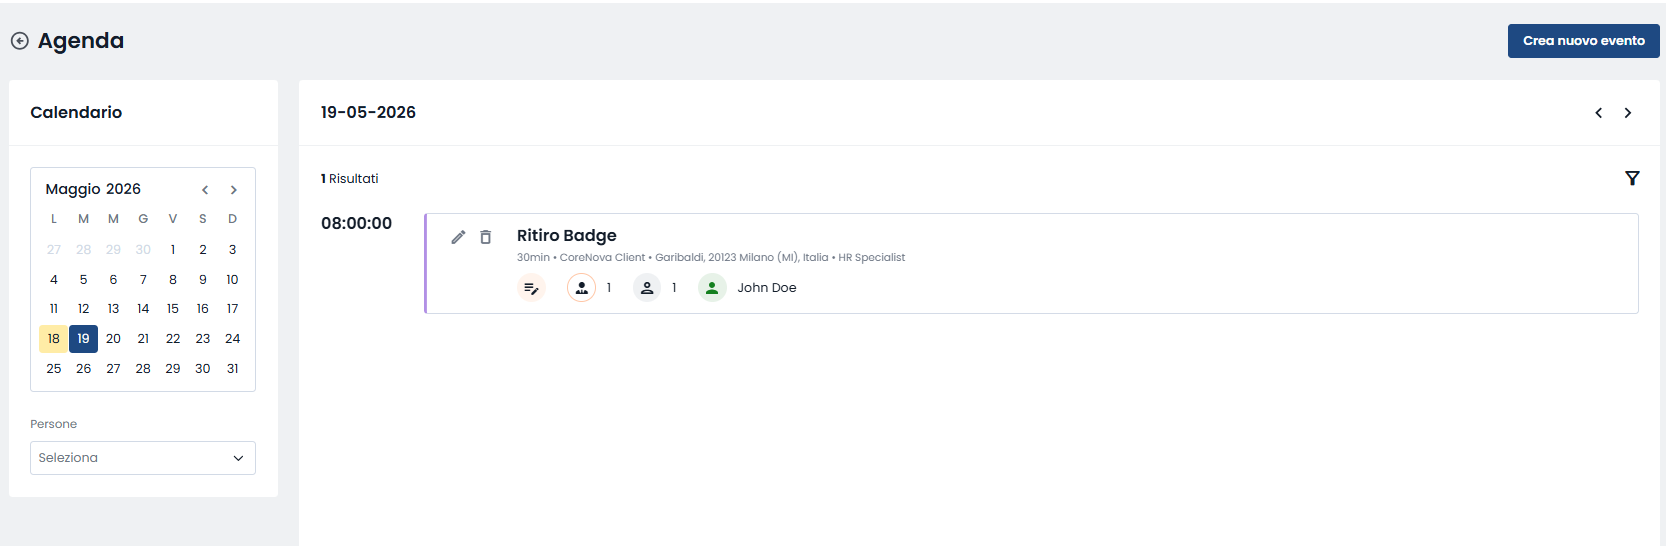Open the Ritiro Badge event title
The image size is (1666, 546).
point(566,235)
